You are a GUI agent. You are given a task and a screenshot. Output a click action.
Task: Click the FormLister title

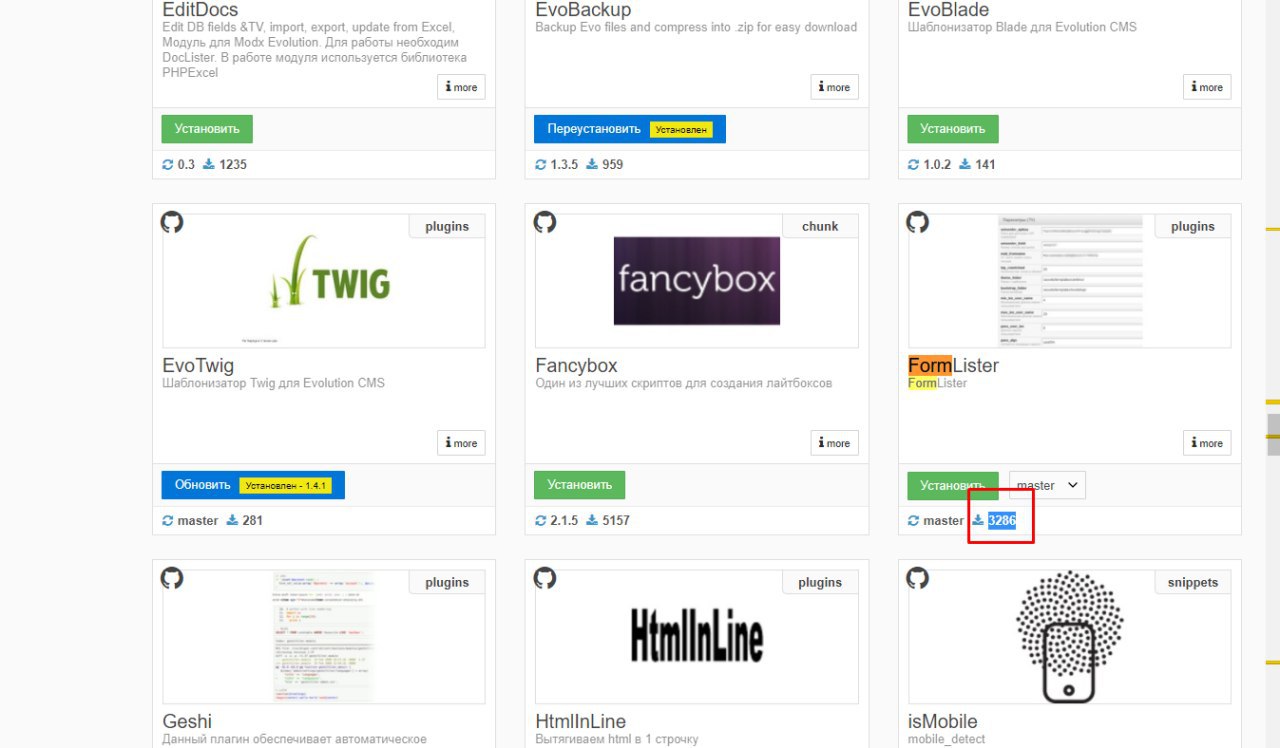(x=953, y=365)
